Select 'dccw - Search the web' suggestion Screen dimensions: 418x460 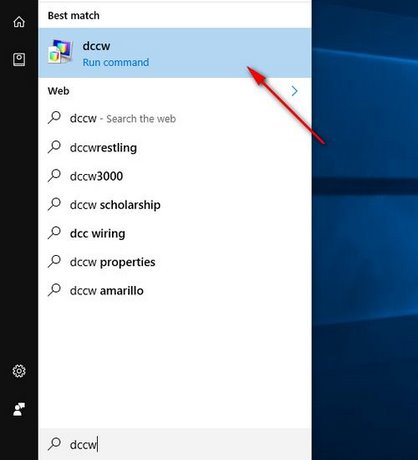coord(175,118)
